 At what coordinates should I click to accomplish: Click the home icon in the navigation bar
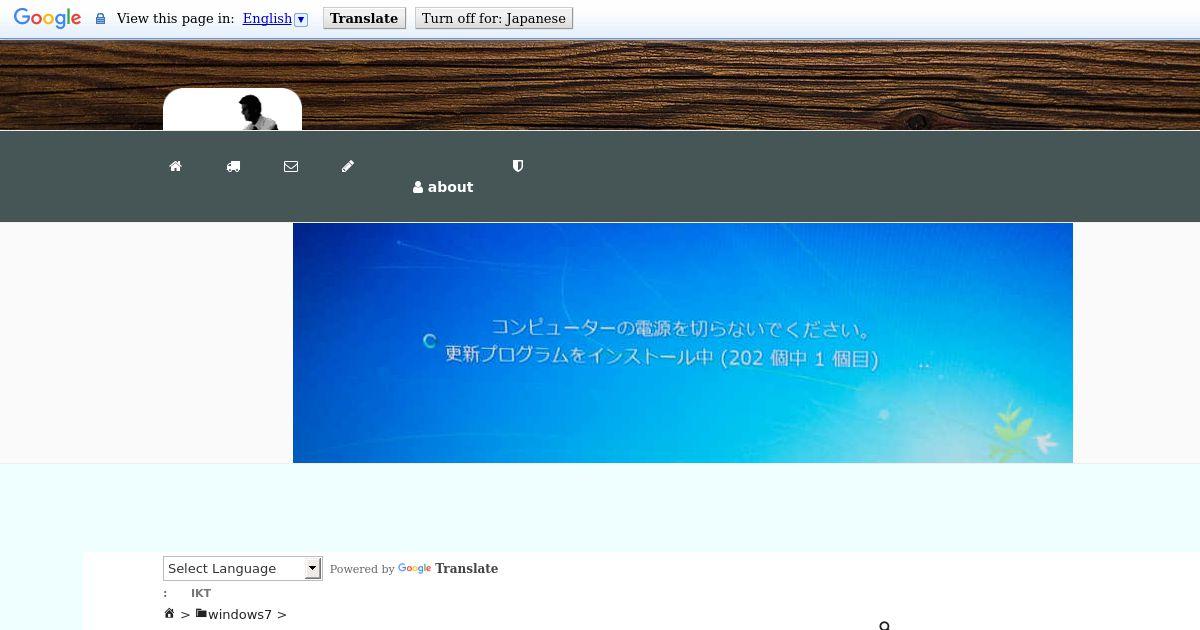[x=175, y=166]
